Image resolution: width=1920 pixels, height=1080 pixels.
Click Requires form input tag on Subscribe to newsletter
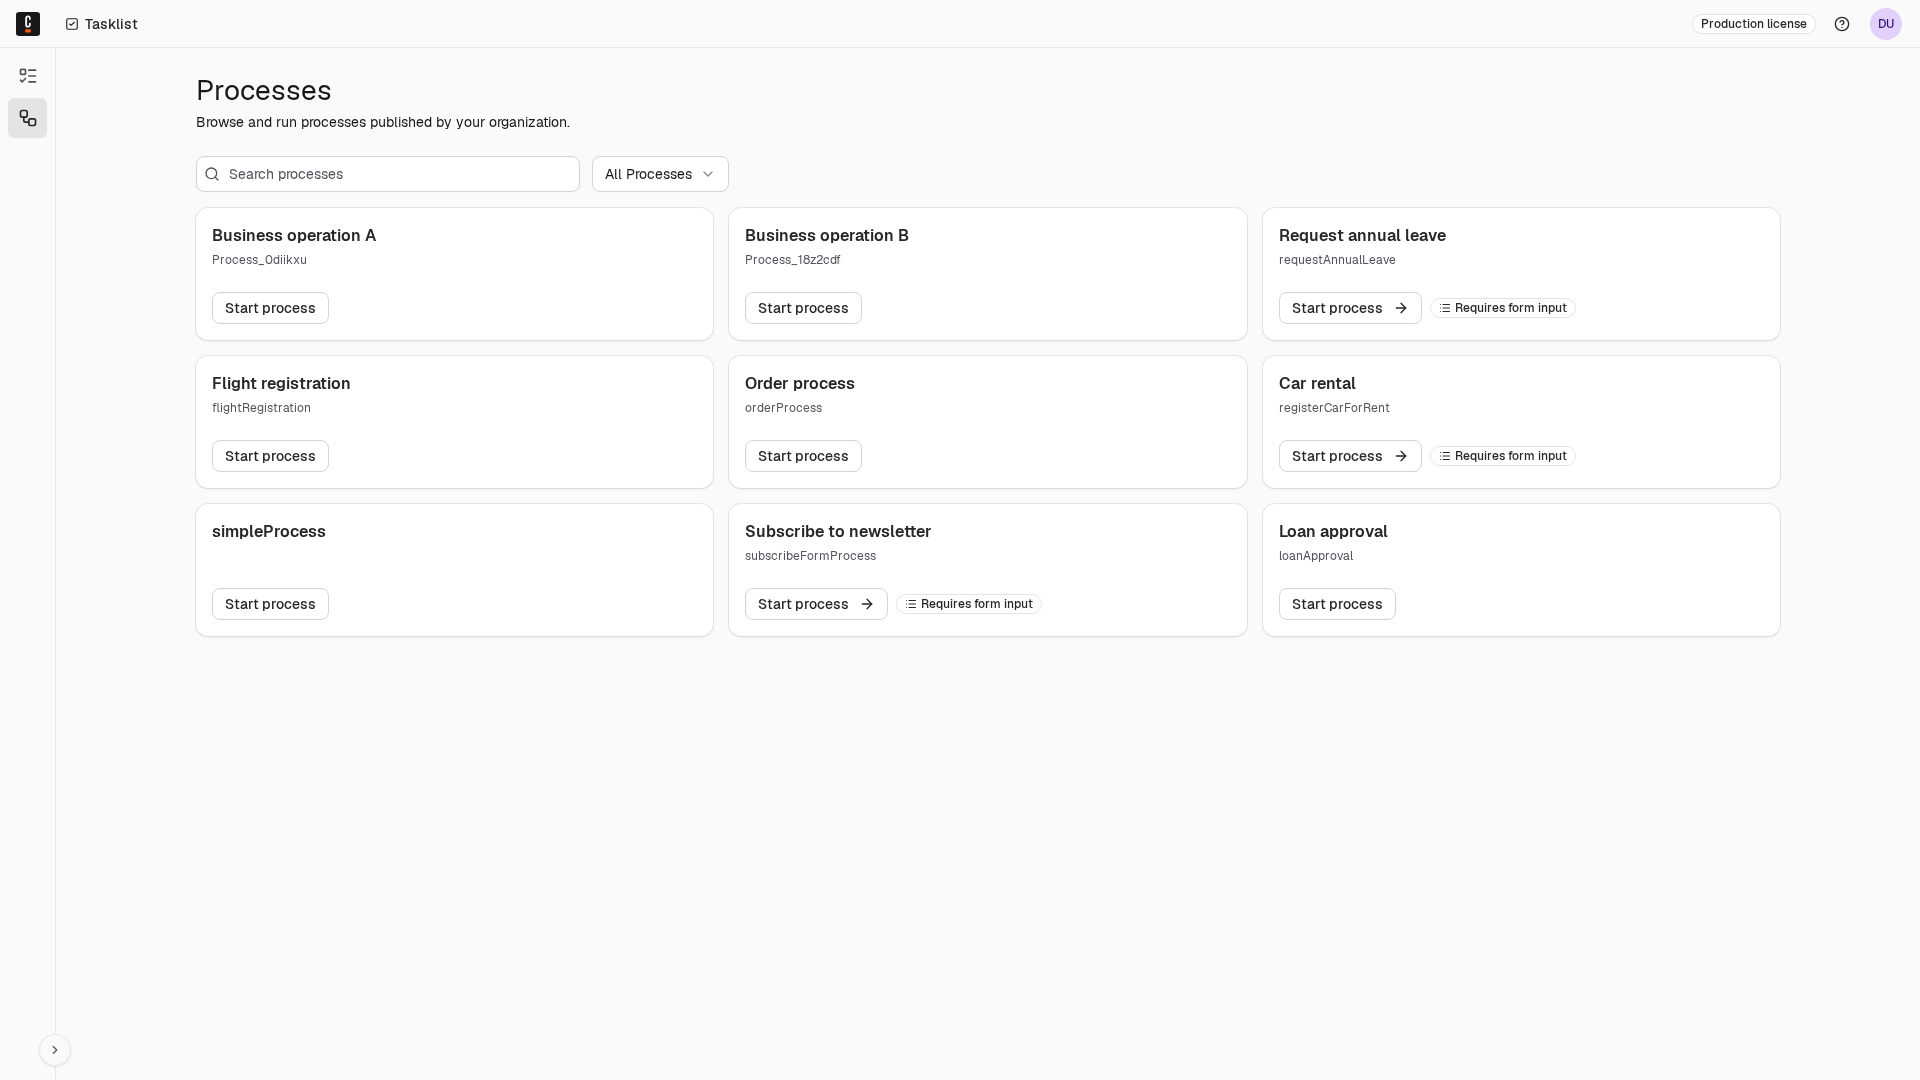969,604
